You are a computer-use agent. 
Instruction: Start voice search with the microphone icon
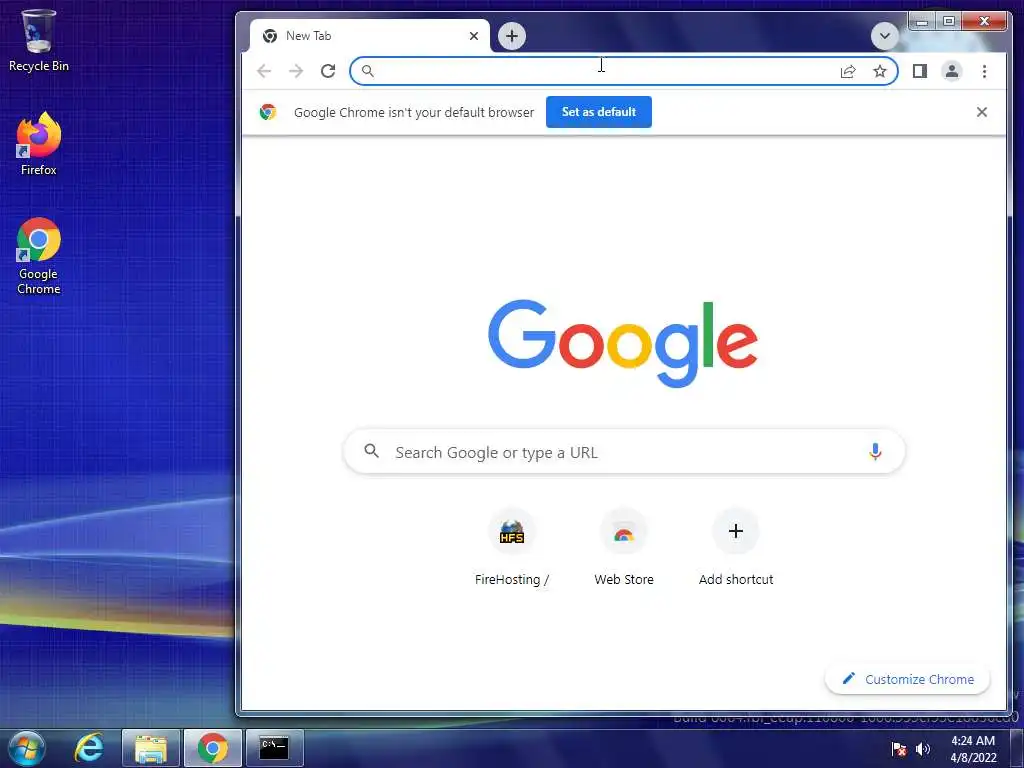click(x=875, y=451)
